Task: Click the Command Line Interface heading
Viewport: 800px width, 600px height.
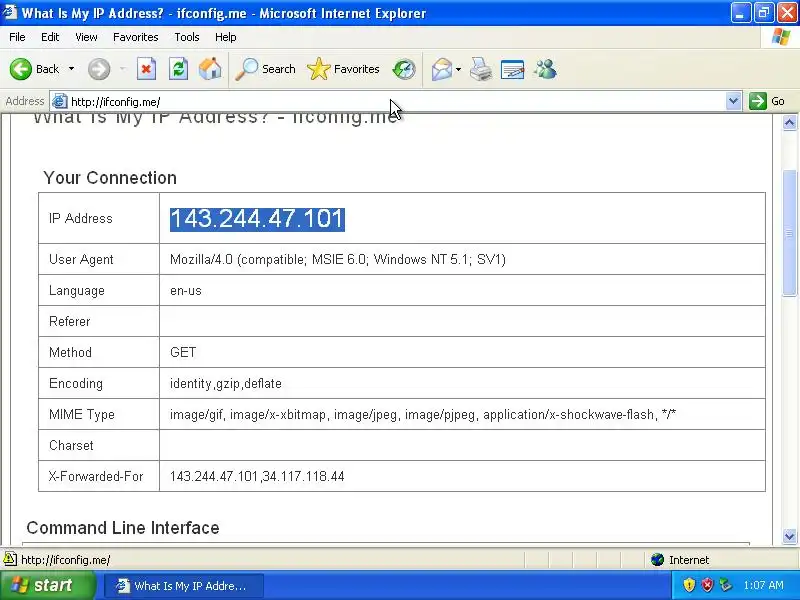Action: (122, 528)
